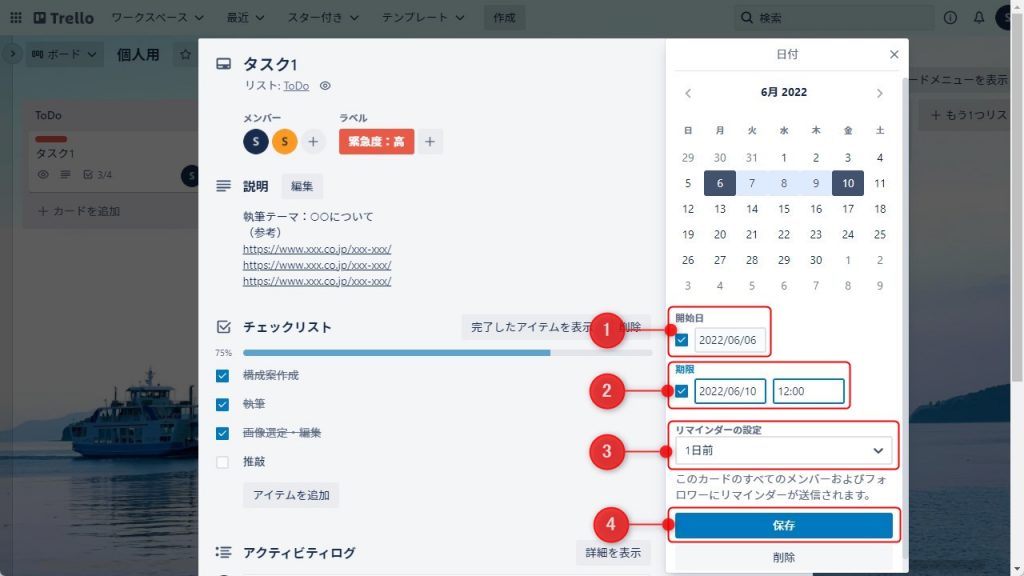Click 詳細を表示 button in activity log
This screenshot has height=576, width=1024.
[x=613, y=552]
